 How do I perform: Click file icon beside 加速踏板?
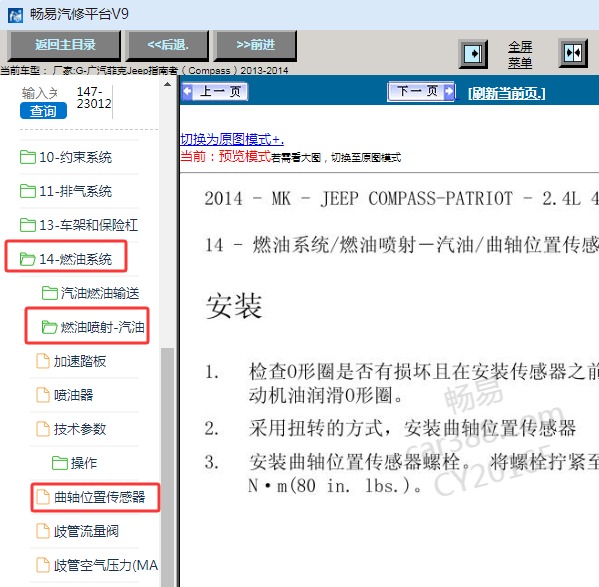tap(43, 361)
